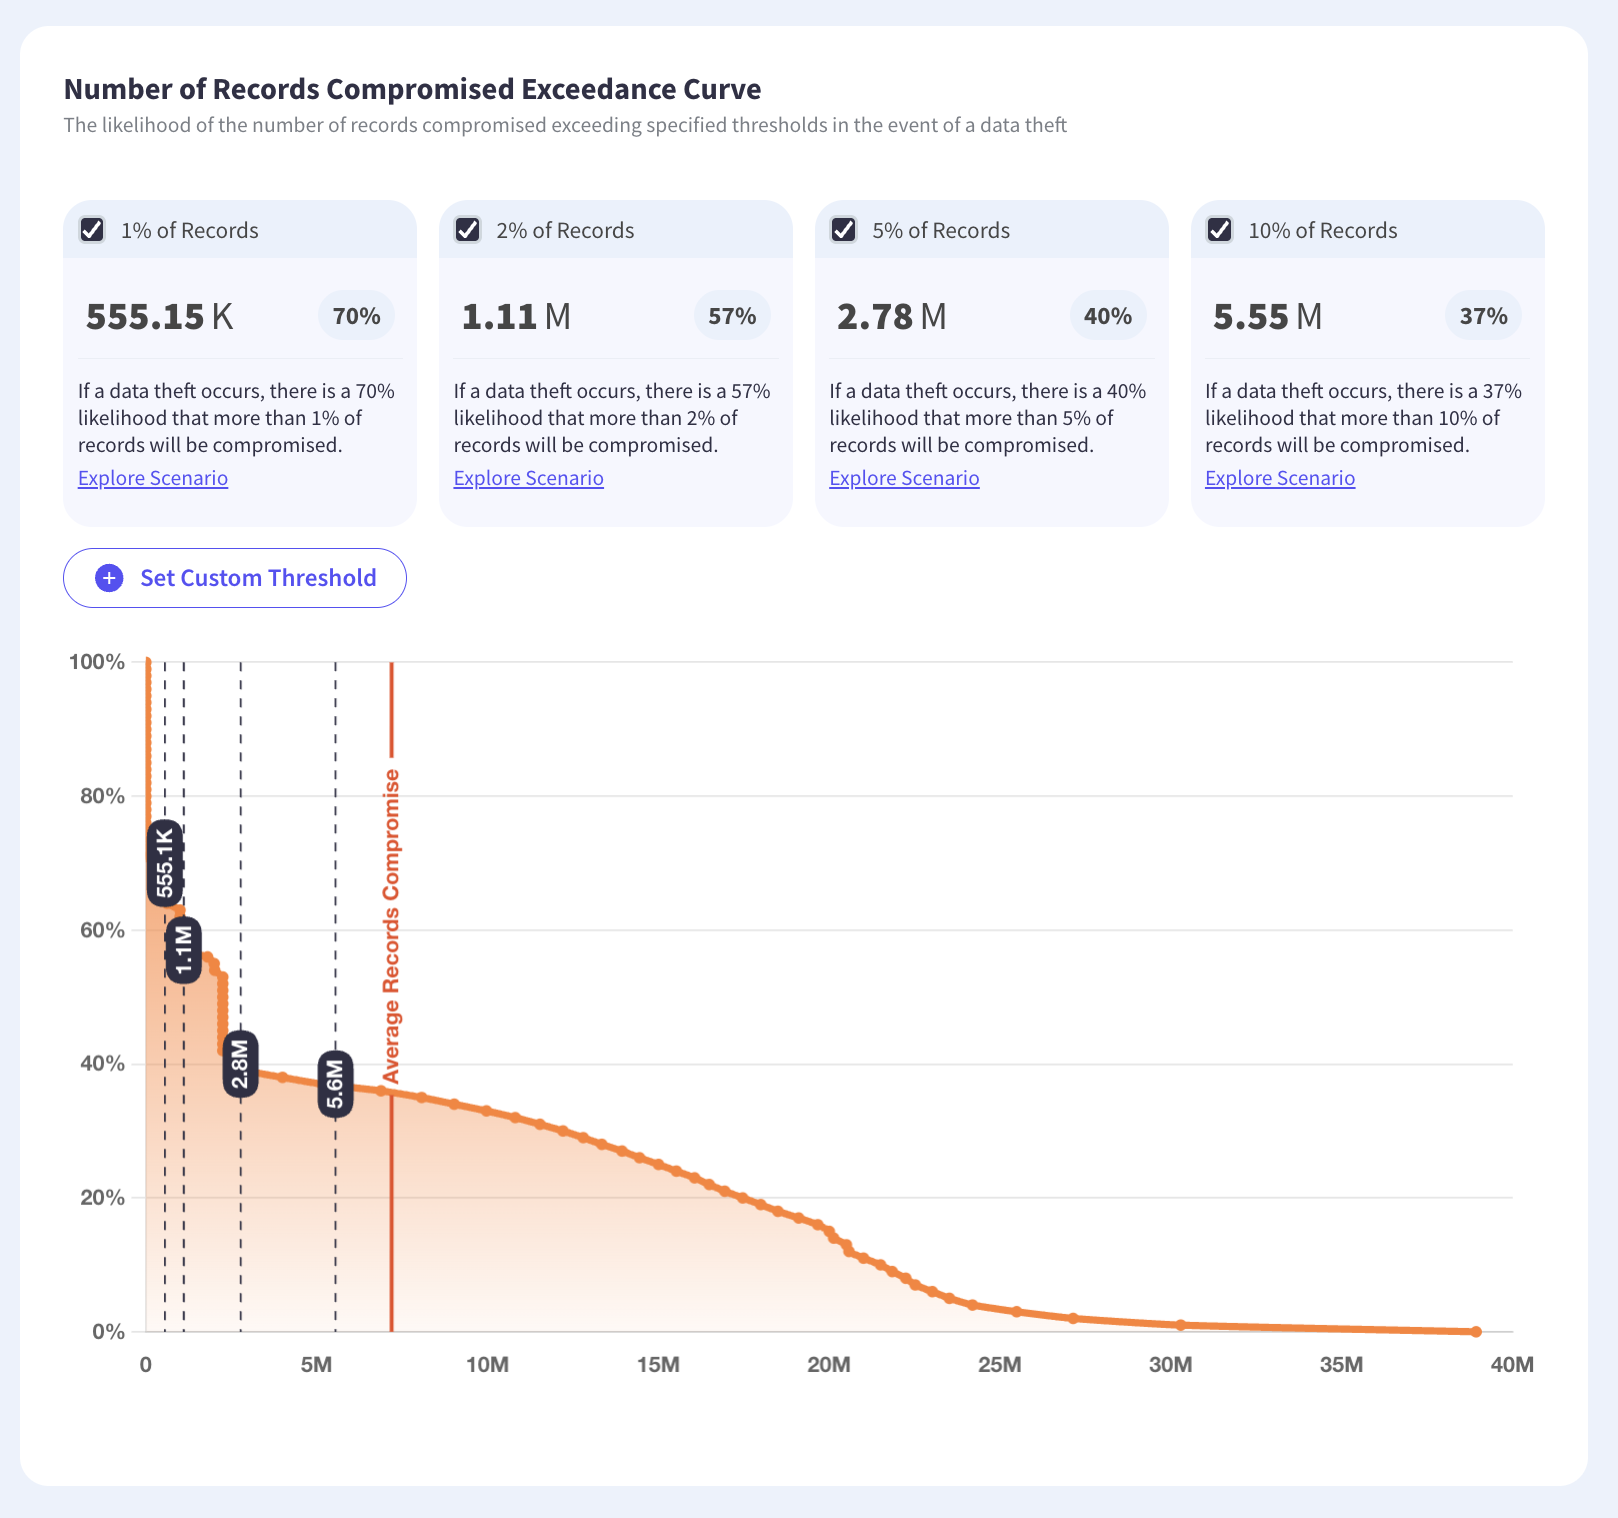The image size is (1618, 1518).
Task: Click the 1% of Records card label
Action: coord(190,230)
